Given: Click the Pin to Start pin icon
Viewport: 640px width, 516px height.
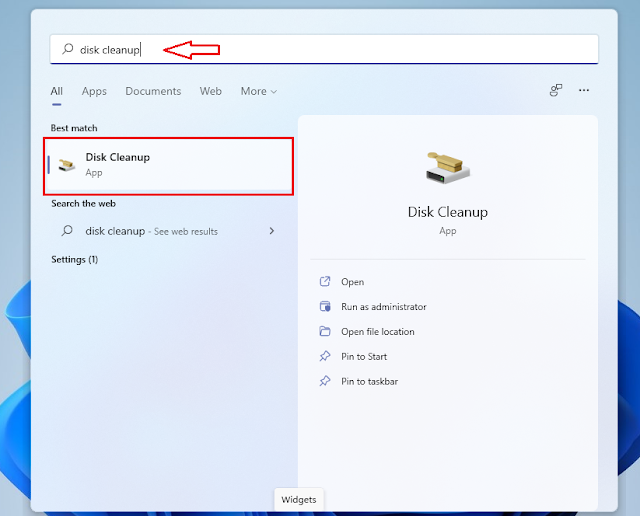Looking at the screenshot, I should (325, 356).
